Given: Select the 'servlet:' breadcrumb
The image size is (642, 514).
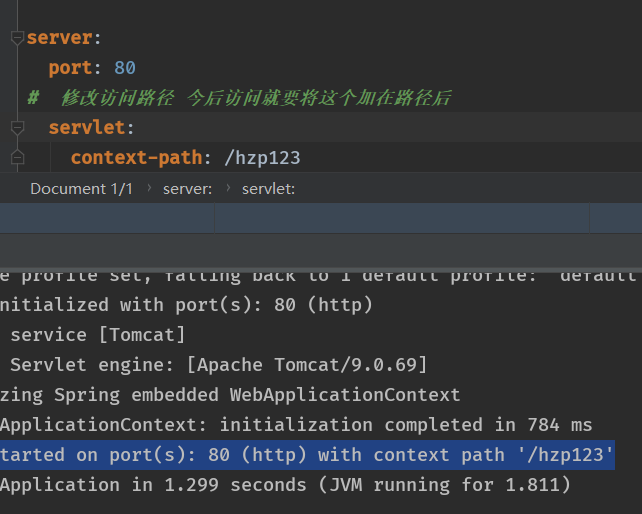Looking at the screenshot, I should tap(268, 188).
